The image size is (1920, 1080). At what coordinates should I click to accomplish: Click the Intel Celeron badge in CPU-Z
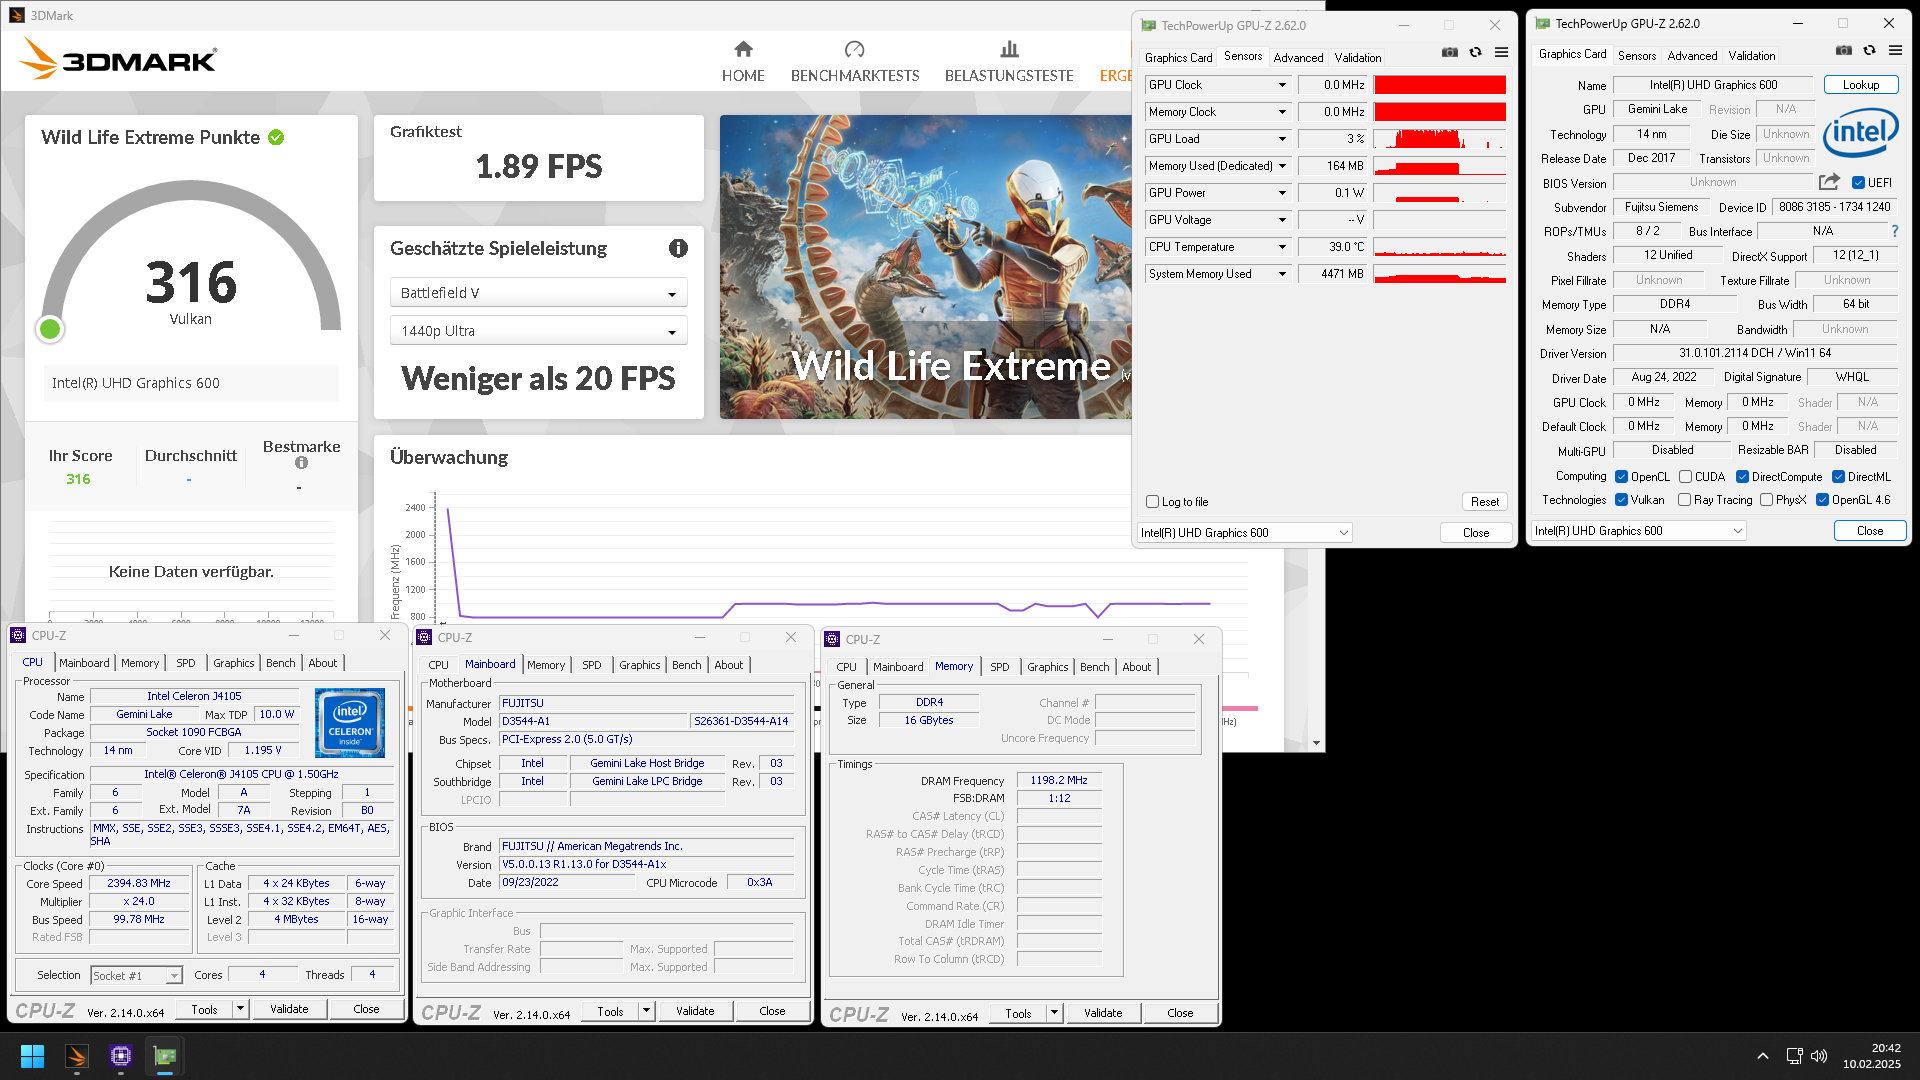[350, 722]
